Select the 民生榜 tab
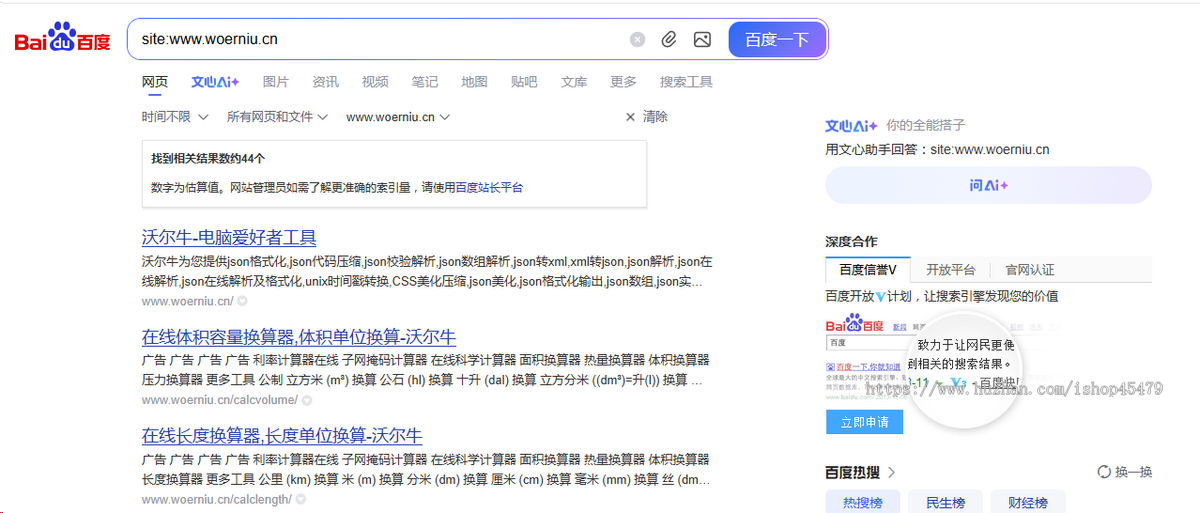This screenshot has height=513, width=1200. point(945,503)
